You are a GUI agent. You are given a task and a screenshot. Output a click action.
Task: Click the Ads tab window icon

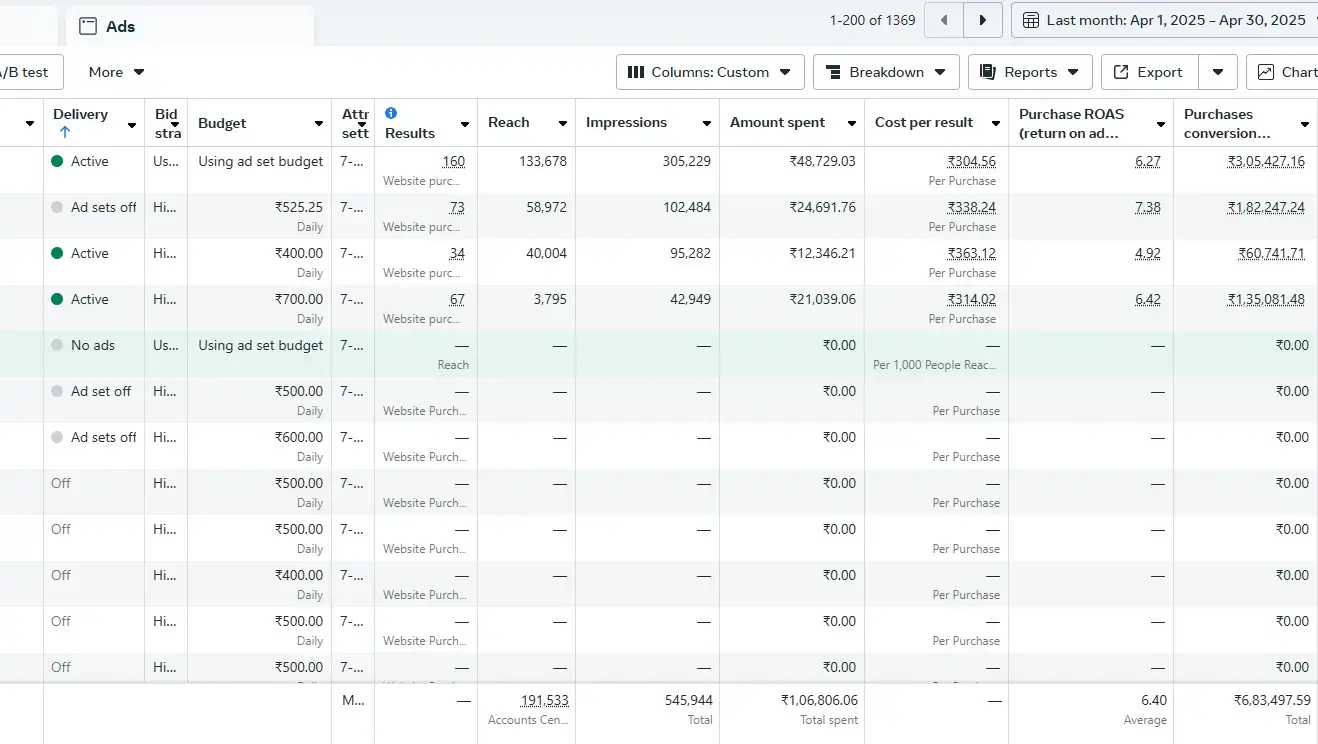(x=87, y=26)
